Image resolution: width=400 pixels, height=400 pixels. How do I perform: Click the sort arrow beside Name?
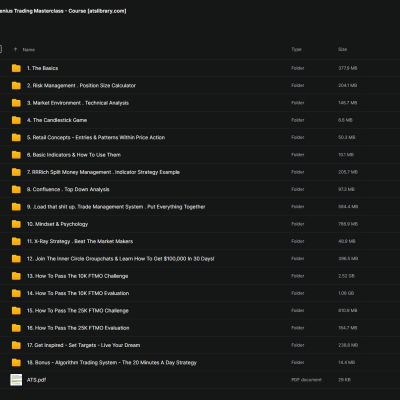click(15, 49)
